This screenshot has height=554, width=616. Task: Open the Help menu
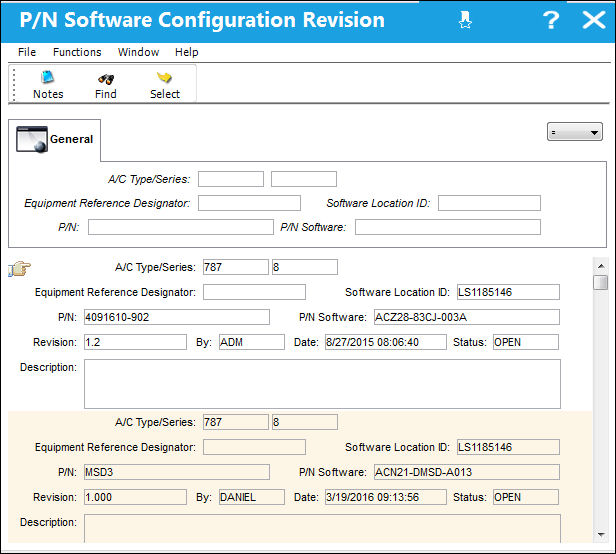click(187, 52)
